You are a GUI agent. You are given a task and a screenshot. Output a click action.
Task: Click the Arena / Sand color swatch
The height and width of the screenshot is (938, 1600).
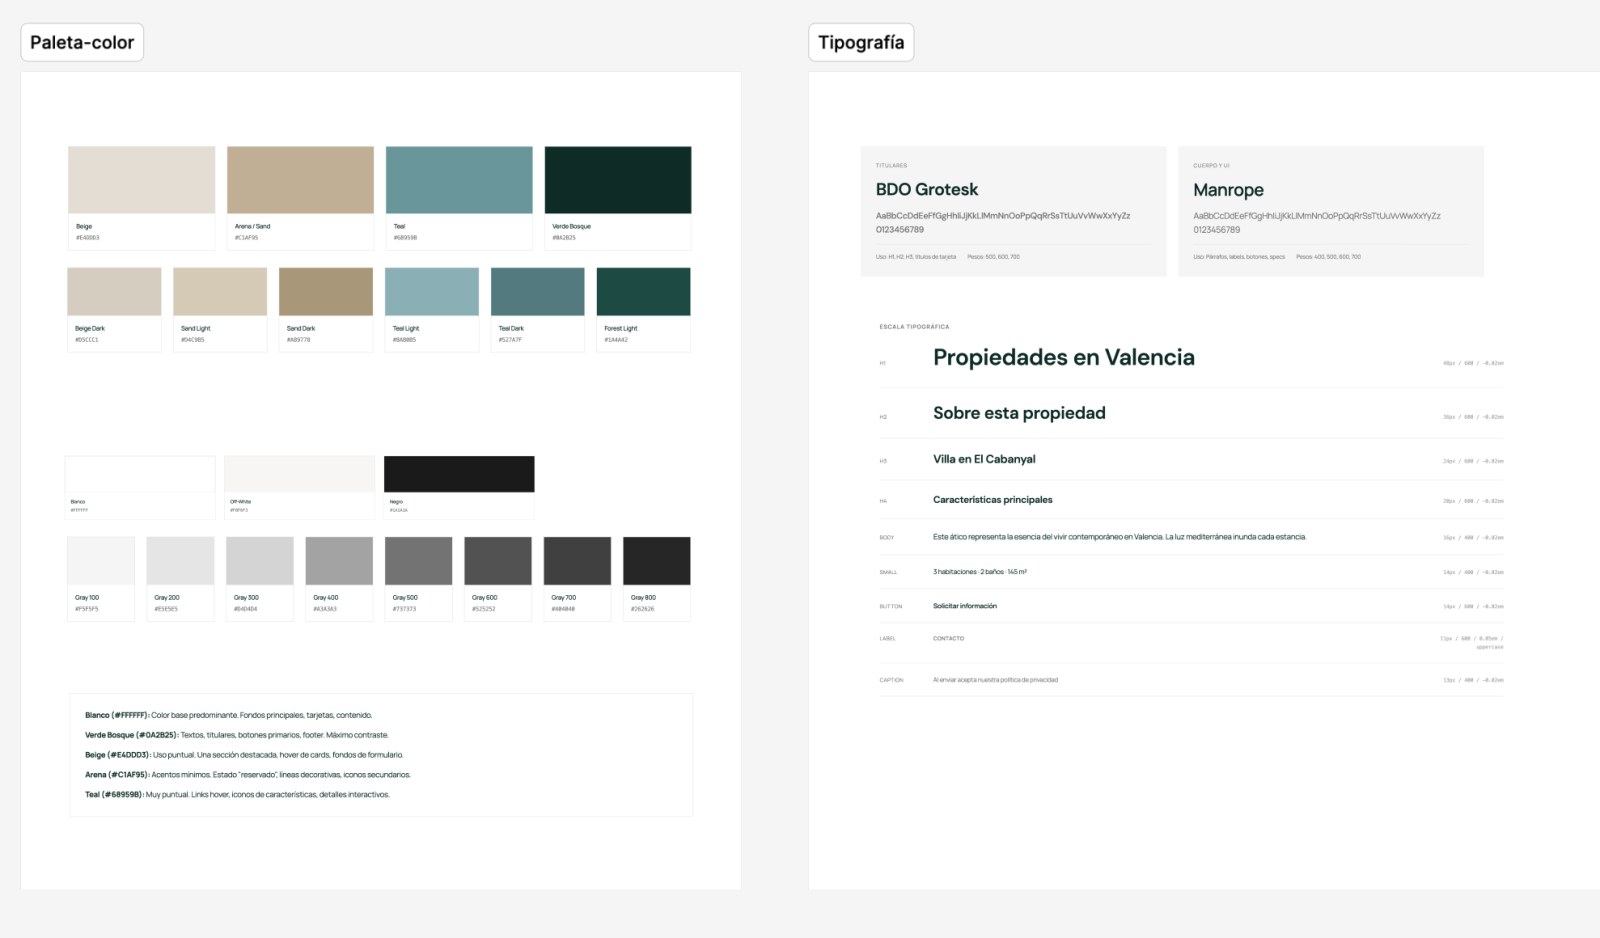pos(300,180)
